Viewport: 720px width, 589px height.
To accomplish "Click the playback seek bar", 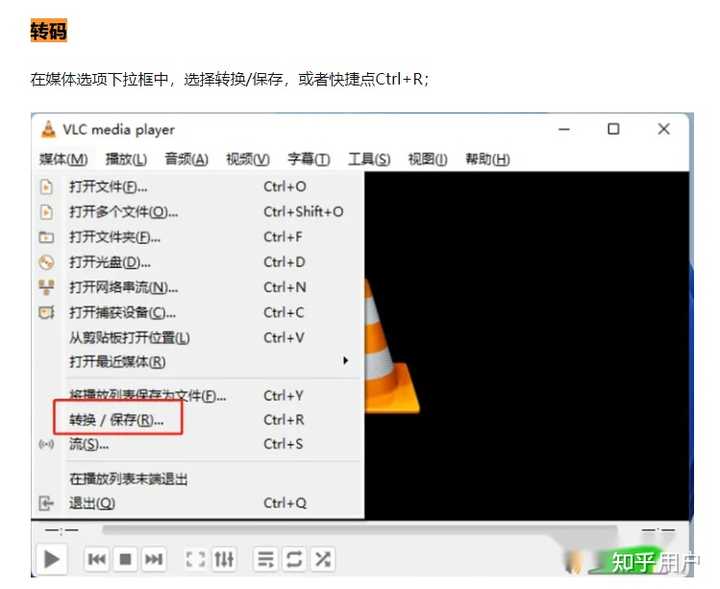I will pyautogui.click(x=360, y=531).
